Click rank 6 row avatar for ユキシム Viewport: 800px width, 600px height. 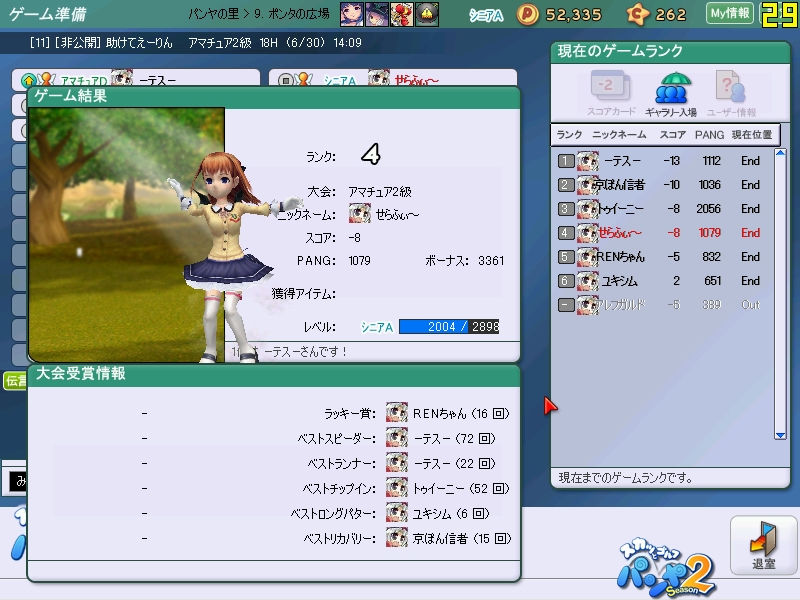[588, 281]
